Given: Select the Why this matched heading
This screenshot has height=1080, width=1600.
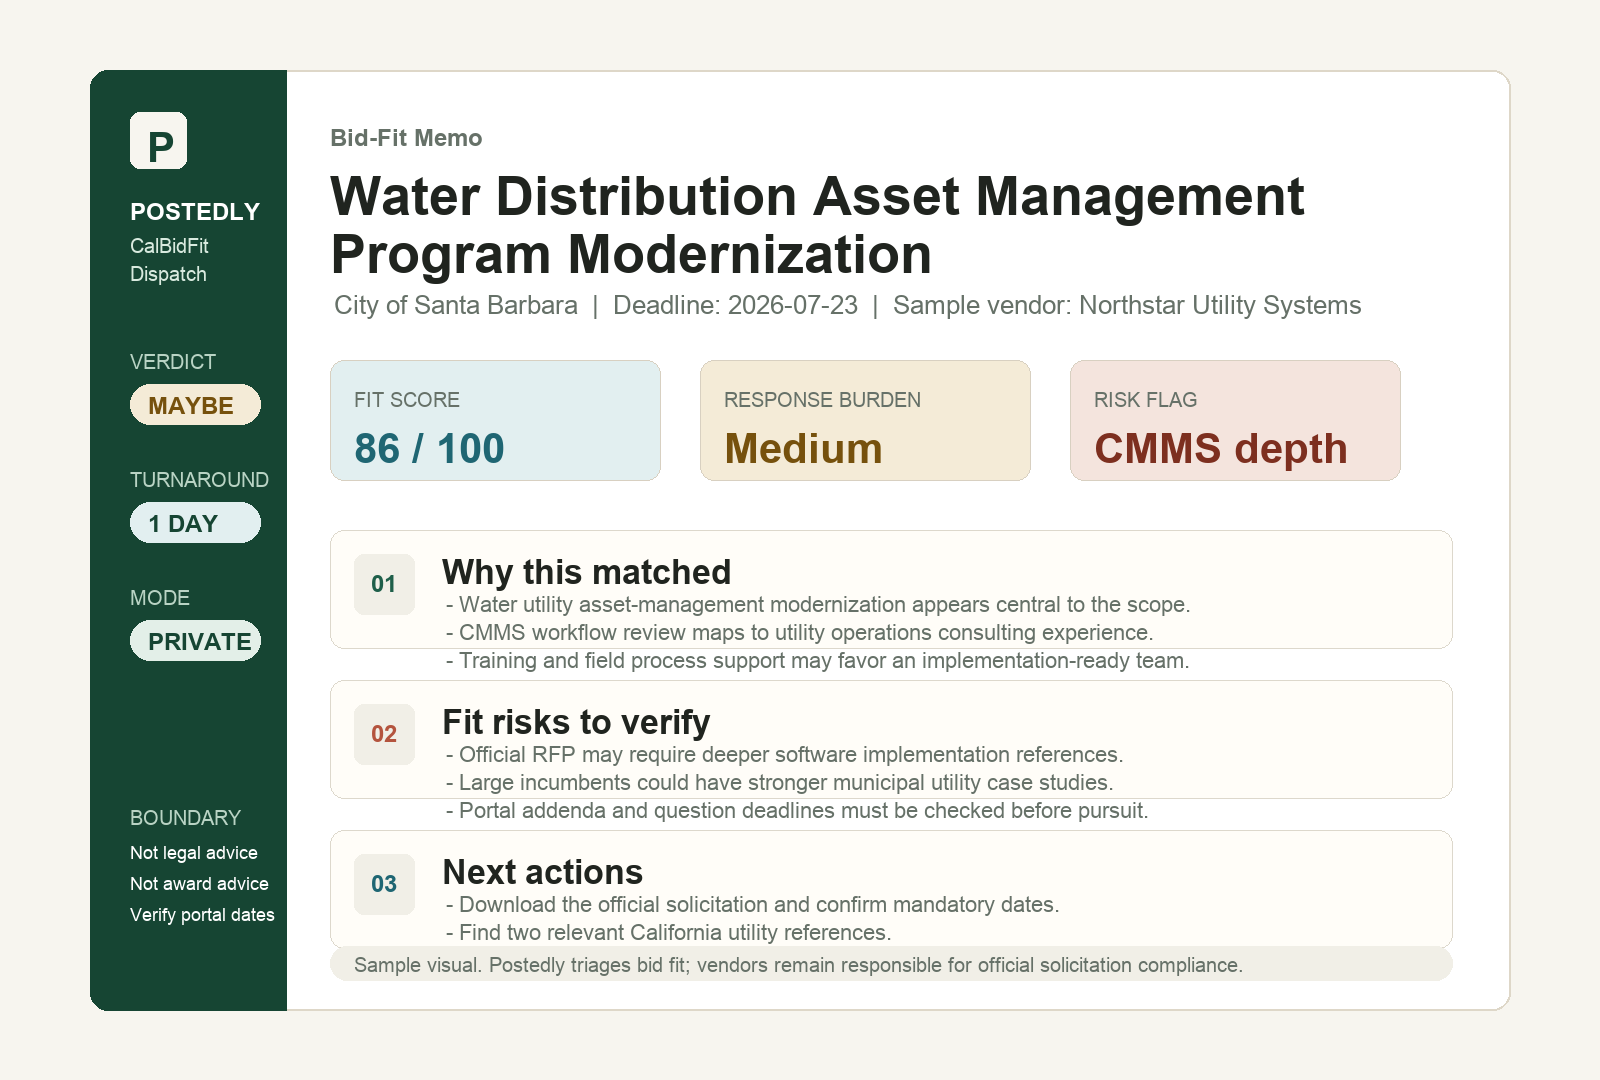Looking at the screenshot, I should coord(587,572).
